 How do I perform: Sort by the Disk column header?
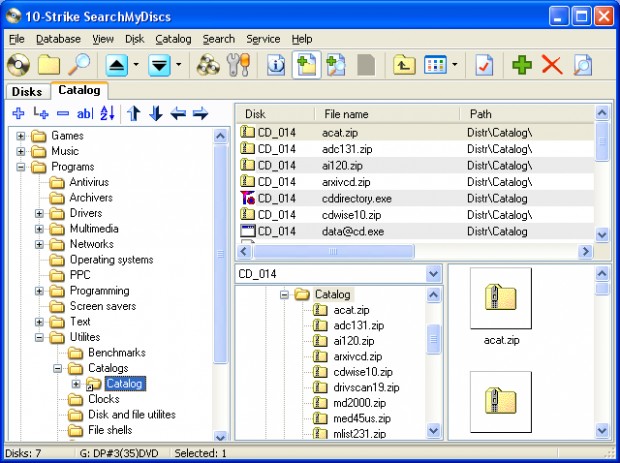point(275,114)
